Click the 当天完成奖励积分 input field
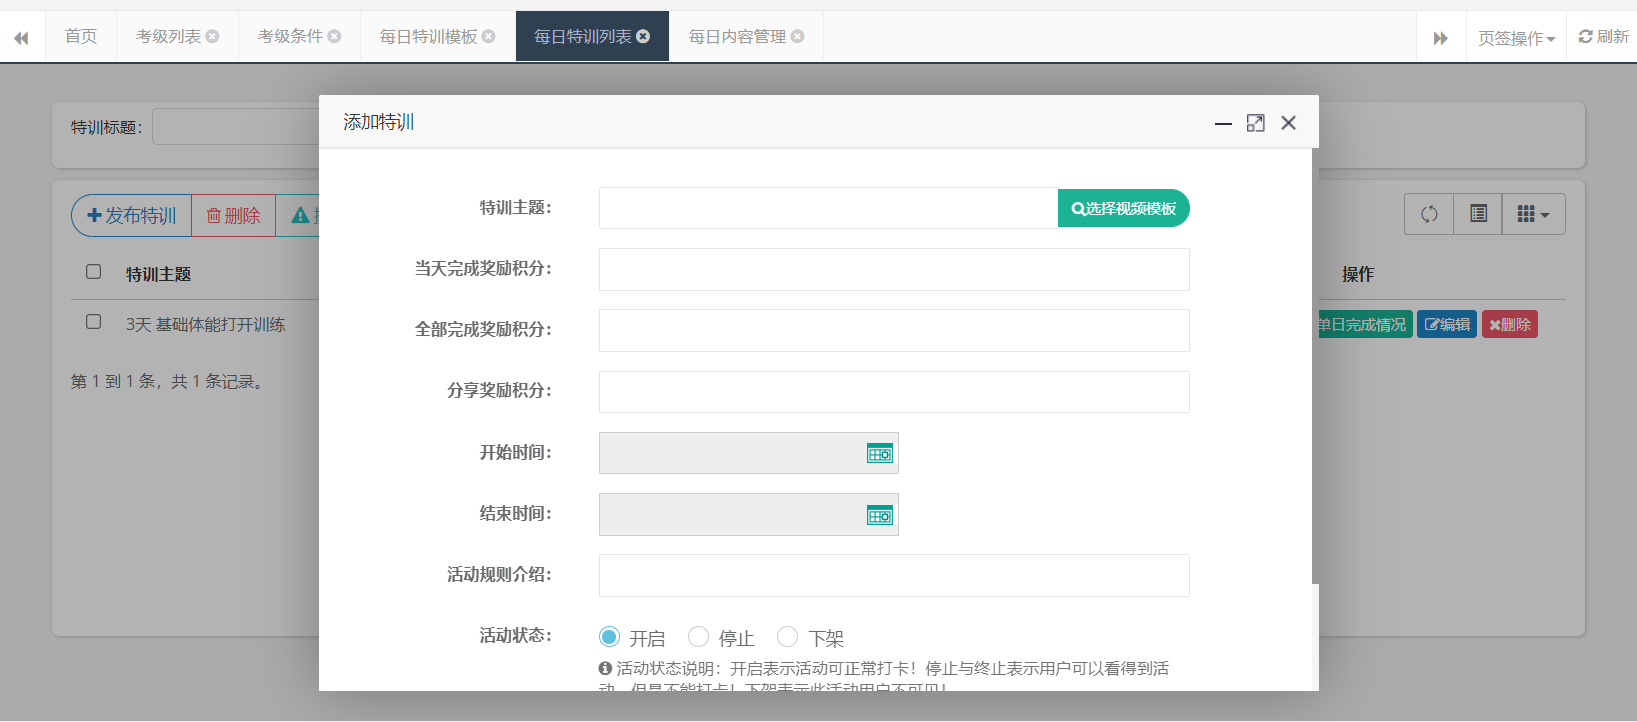Image resolution: width=1637 pixels, height=722 pixels. [x=893, y=270]
